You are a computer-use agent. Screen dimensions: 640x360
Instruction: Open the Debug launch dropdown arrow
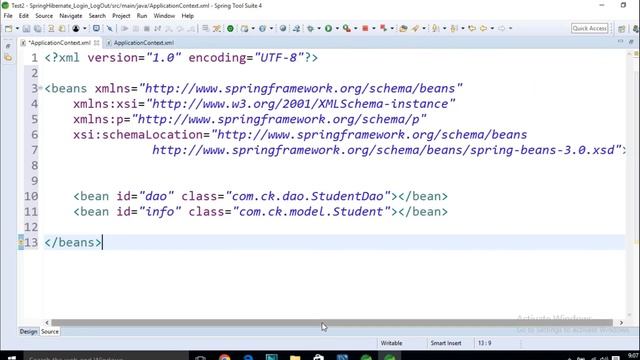(x=319, y=28)
